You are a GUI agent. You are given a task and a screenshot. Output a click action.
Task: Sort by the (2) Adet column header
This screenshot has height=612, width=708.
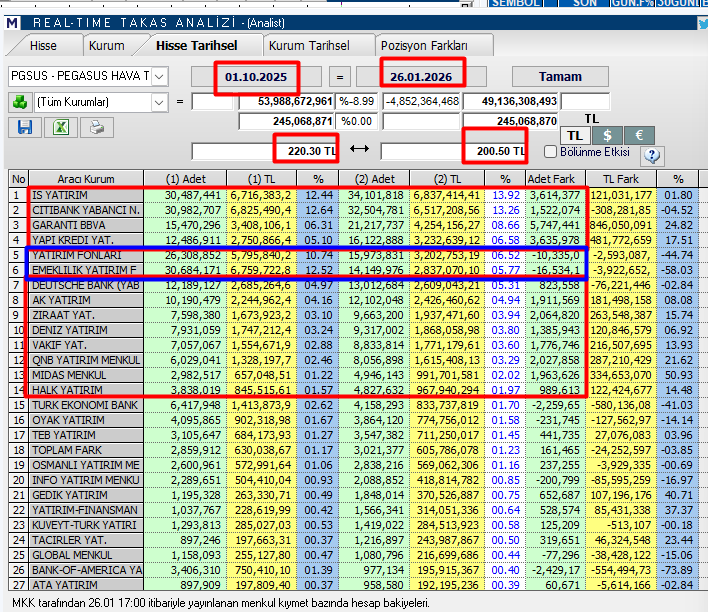374,179
